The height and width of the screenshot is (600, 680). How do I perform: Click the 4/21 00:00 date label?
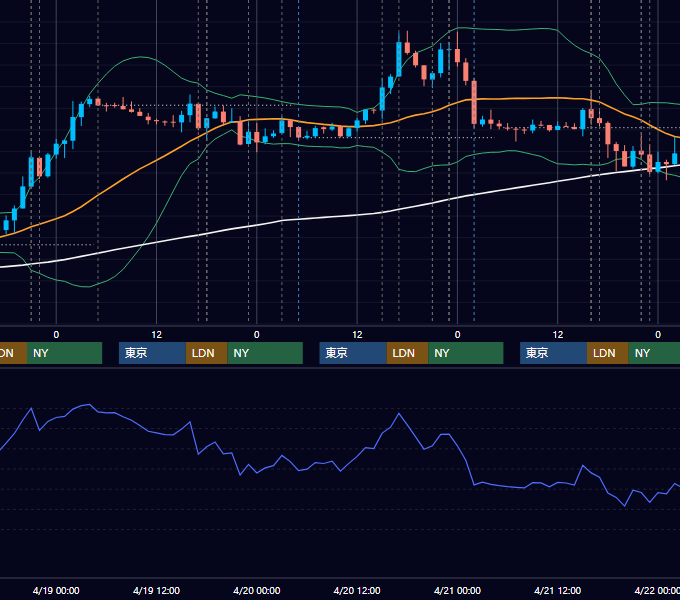click(457, 590)
